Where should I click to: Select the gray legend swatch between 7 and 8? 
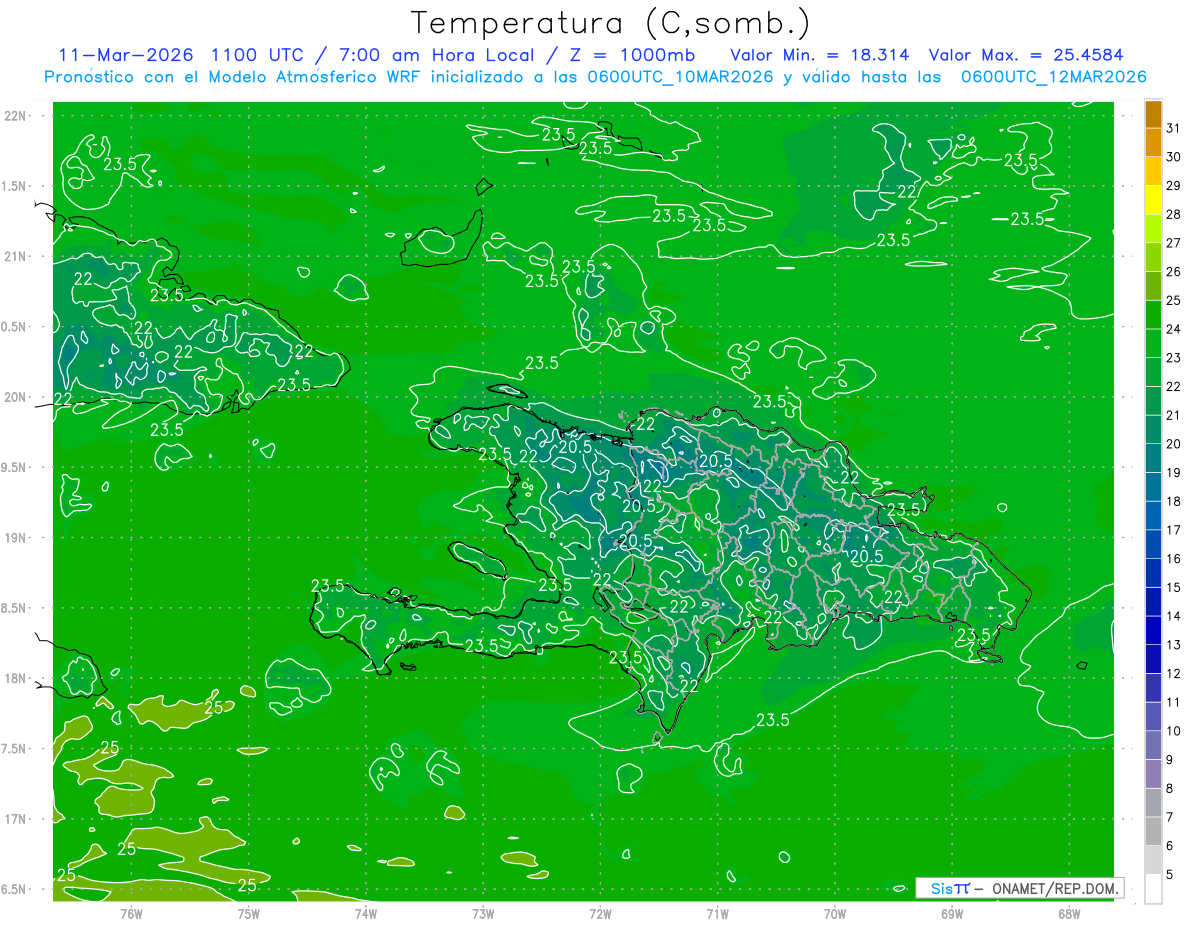(x=1153, y=803)
